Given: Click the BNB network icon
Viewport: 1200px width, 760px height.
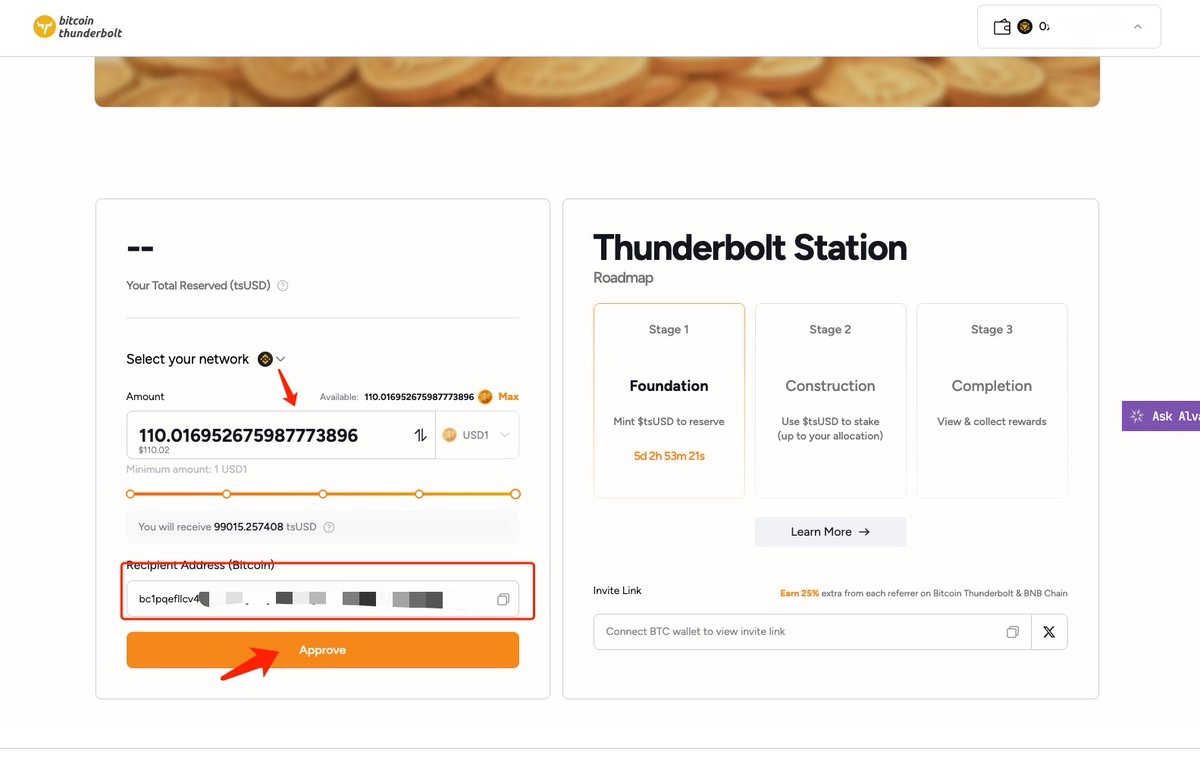Looking at the screenshot, I should 265,359.
